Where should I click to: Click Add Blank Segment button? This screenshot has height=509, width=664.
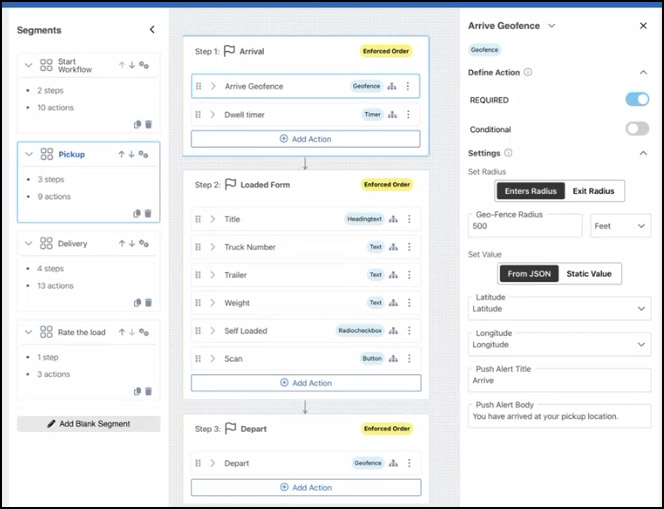(x=88, y=424)
